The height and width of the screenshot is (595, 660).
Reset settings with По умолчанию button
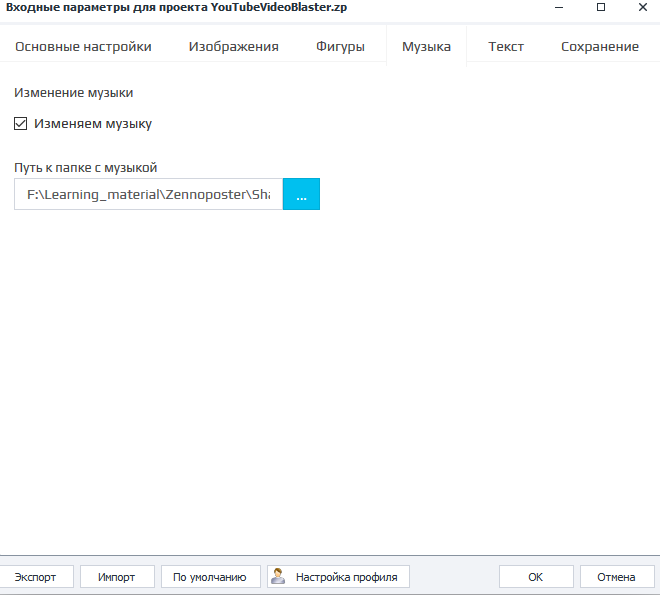click(210, 577)
